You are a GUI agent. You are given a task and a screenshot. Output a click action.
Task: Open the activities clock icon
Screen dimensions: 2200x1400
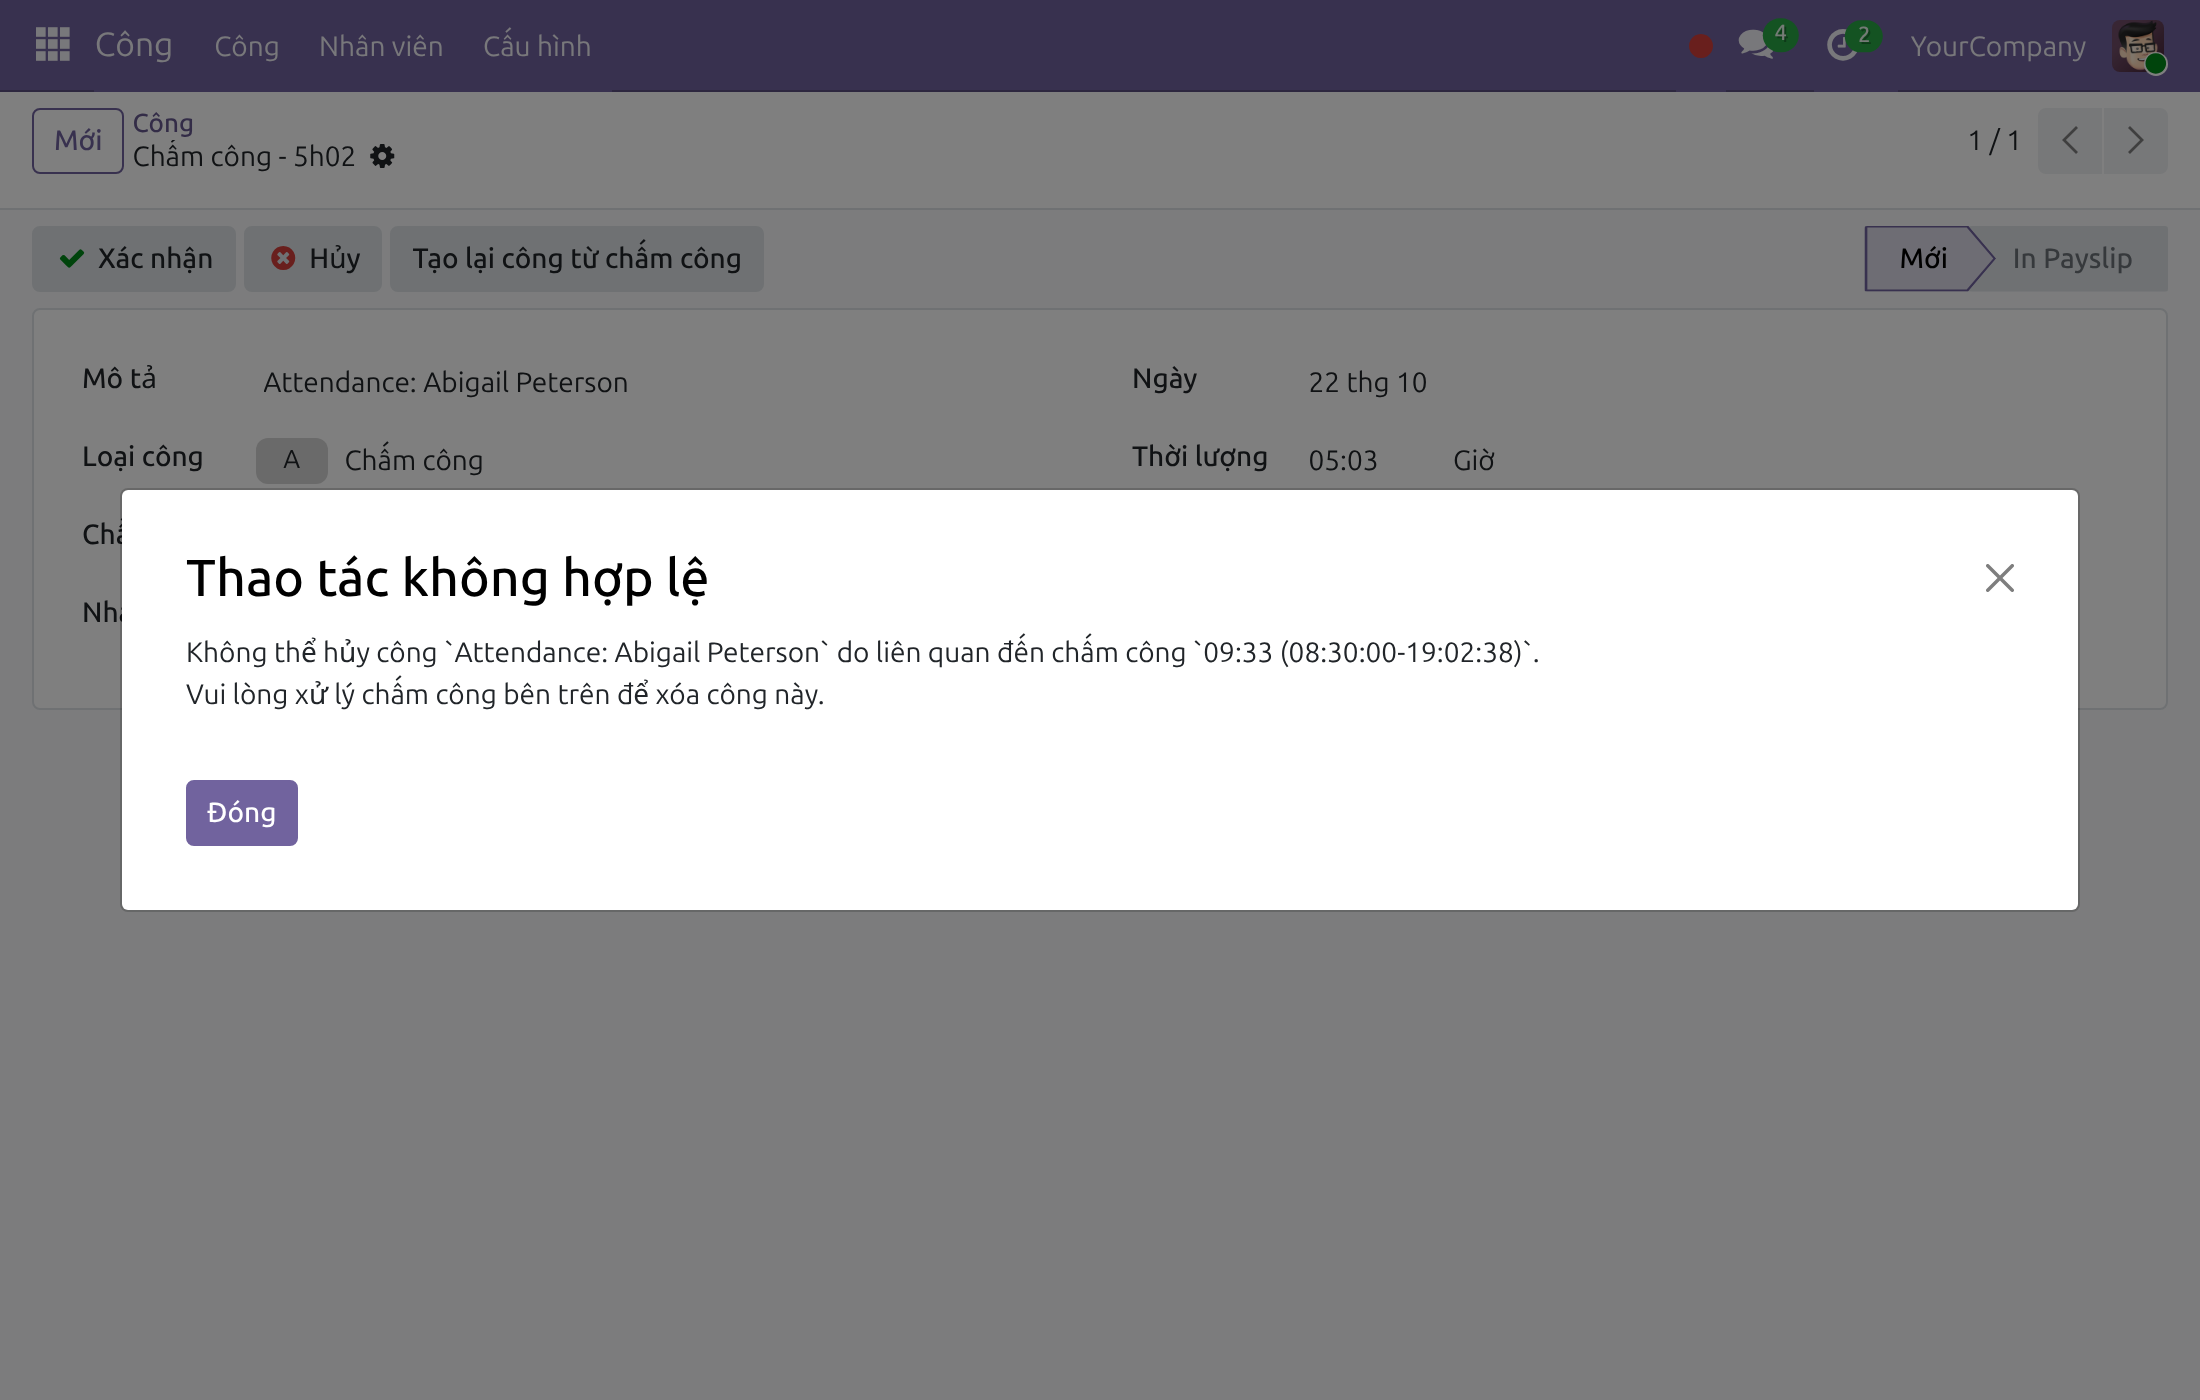1842,45
